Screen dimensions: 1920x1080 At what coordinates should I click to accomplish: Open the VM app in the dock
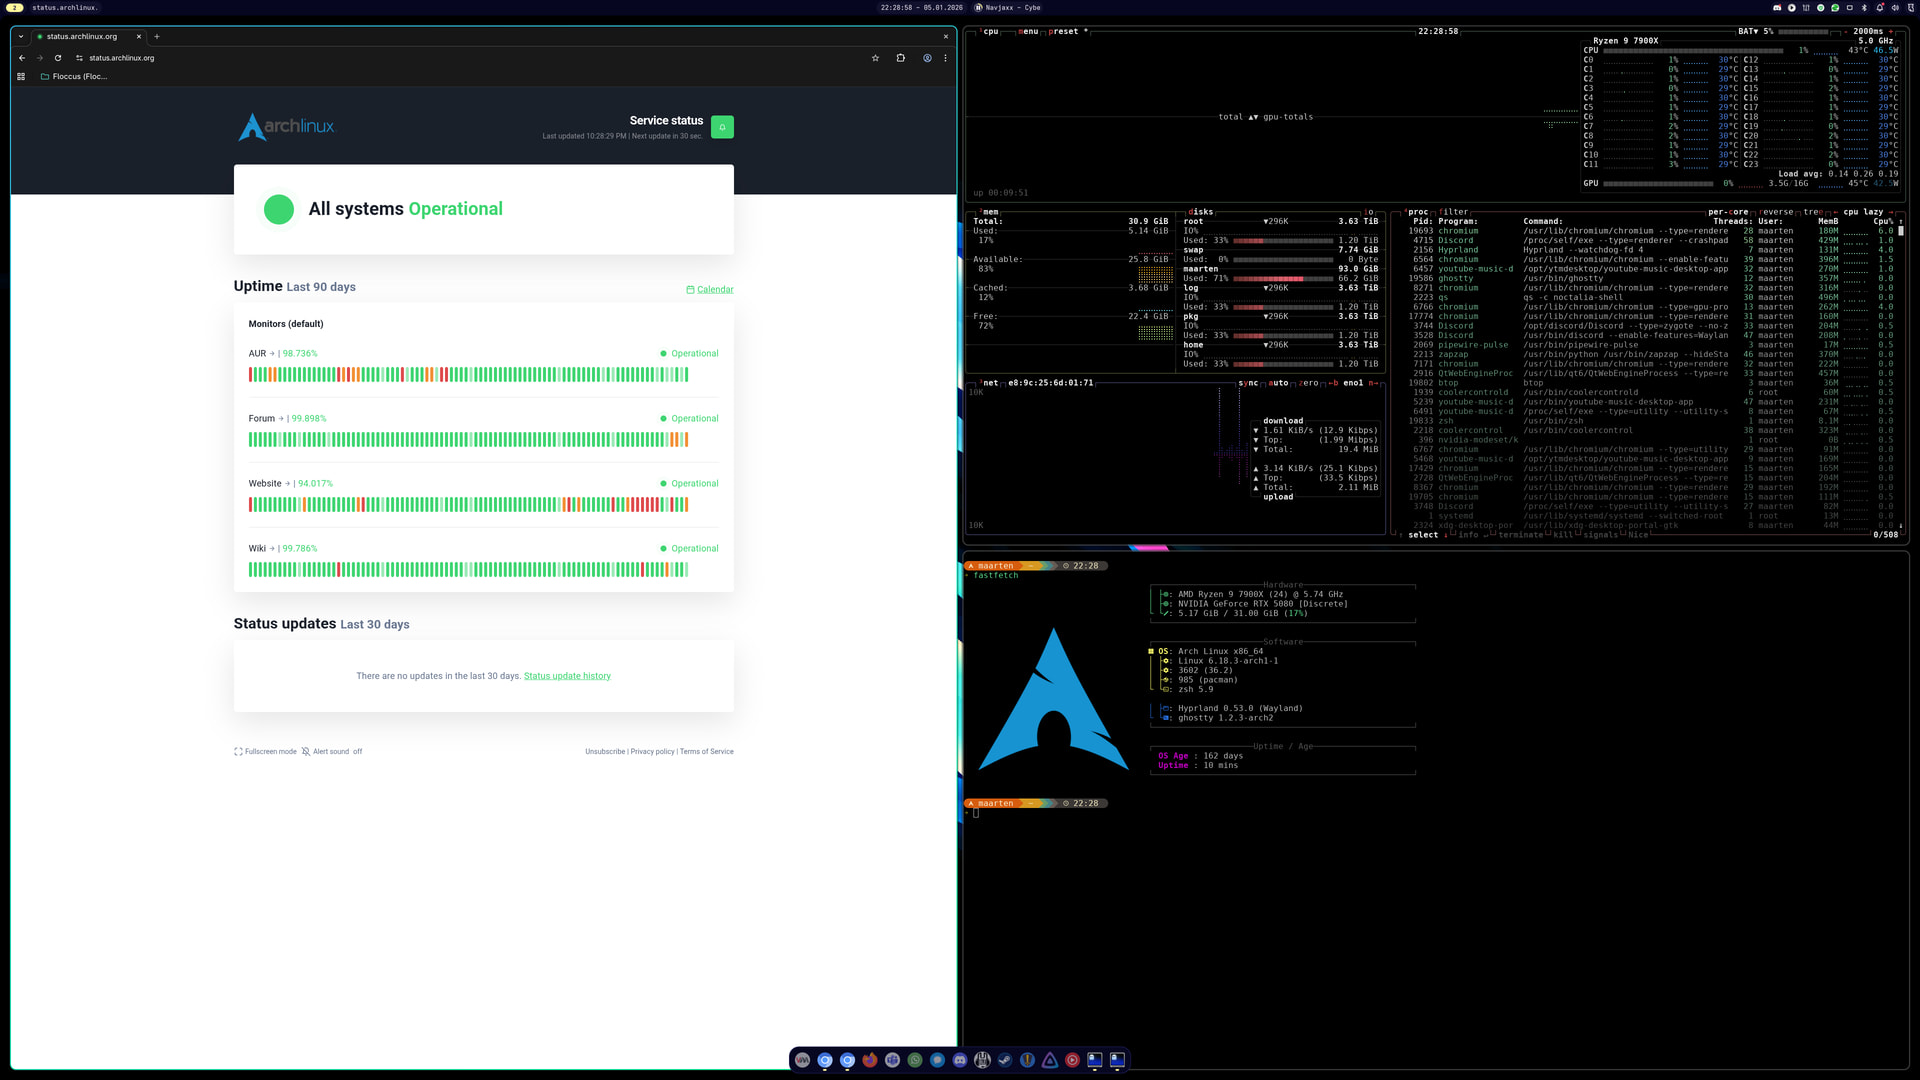point(802,1060)
